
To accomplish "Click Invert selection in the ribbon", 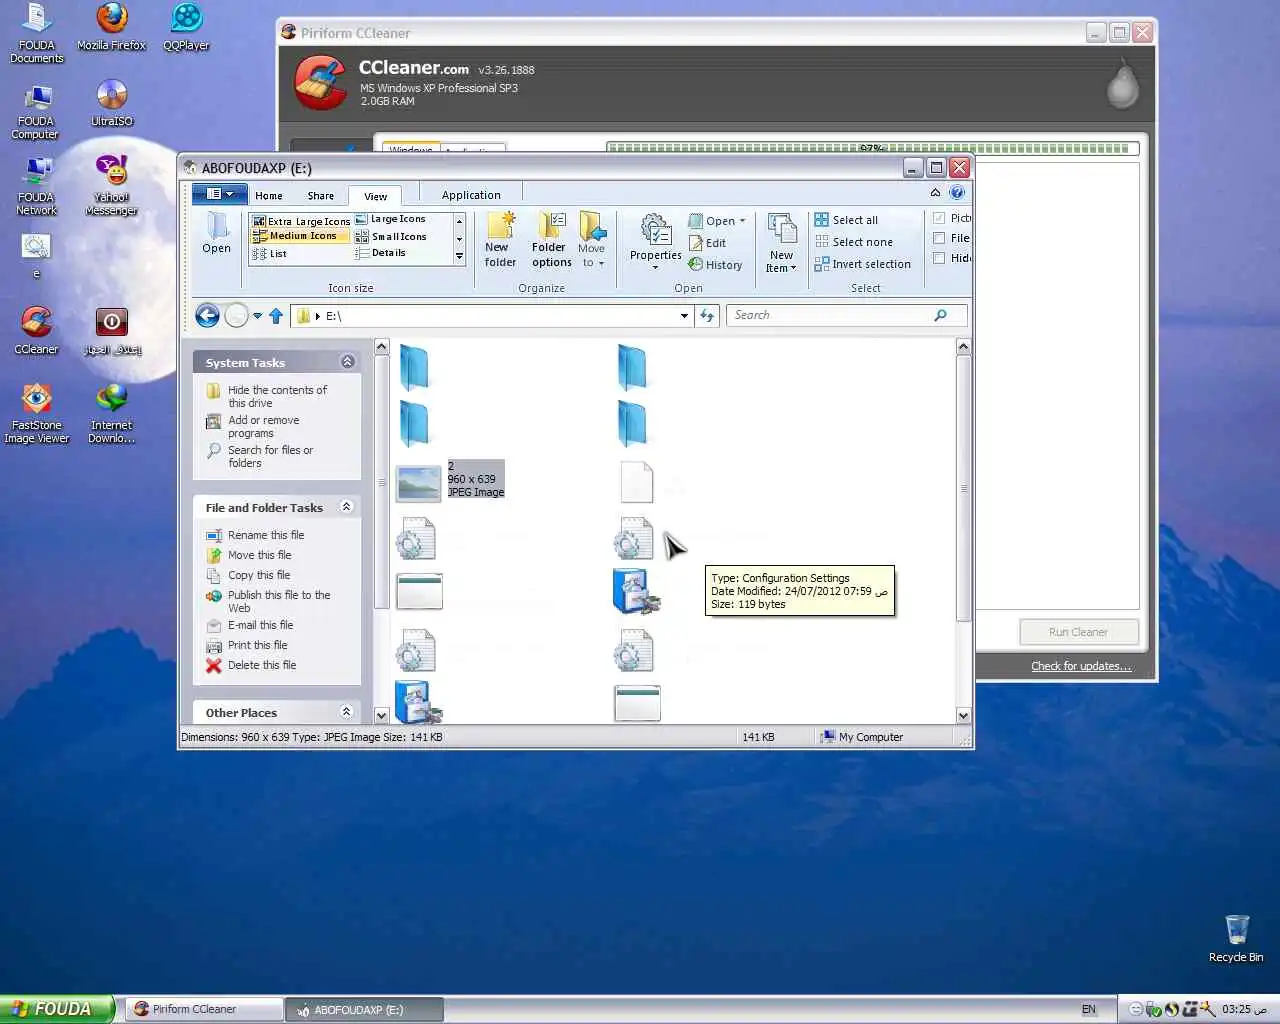I will tap(862, 264).
